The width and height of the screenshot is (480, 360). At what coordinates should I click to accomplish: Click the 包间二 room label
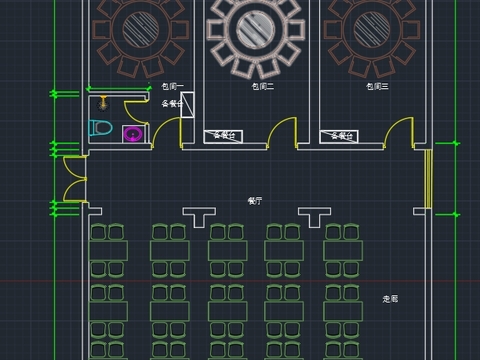pyautogui.click(x=263, y=87)
